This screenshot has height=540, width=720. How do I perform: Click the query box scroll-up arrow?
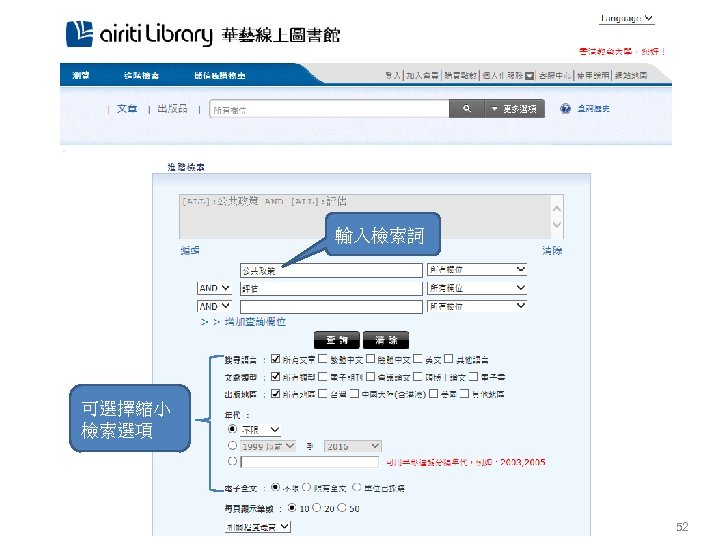pyautogui.click(x=557, y=208)
